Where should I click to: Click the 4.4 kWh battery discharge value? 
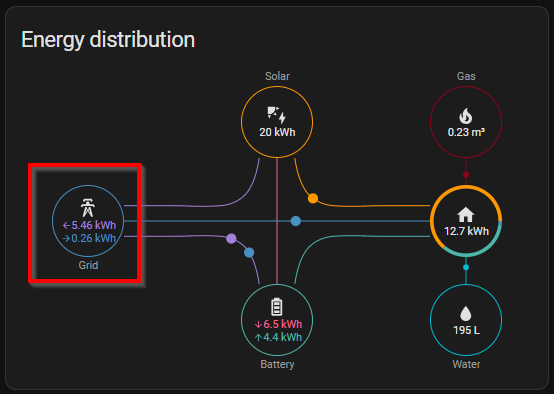click(x=278, y=337)
